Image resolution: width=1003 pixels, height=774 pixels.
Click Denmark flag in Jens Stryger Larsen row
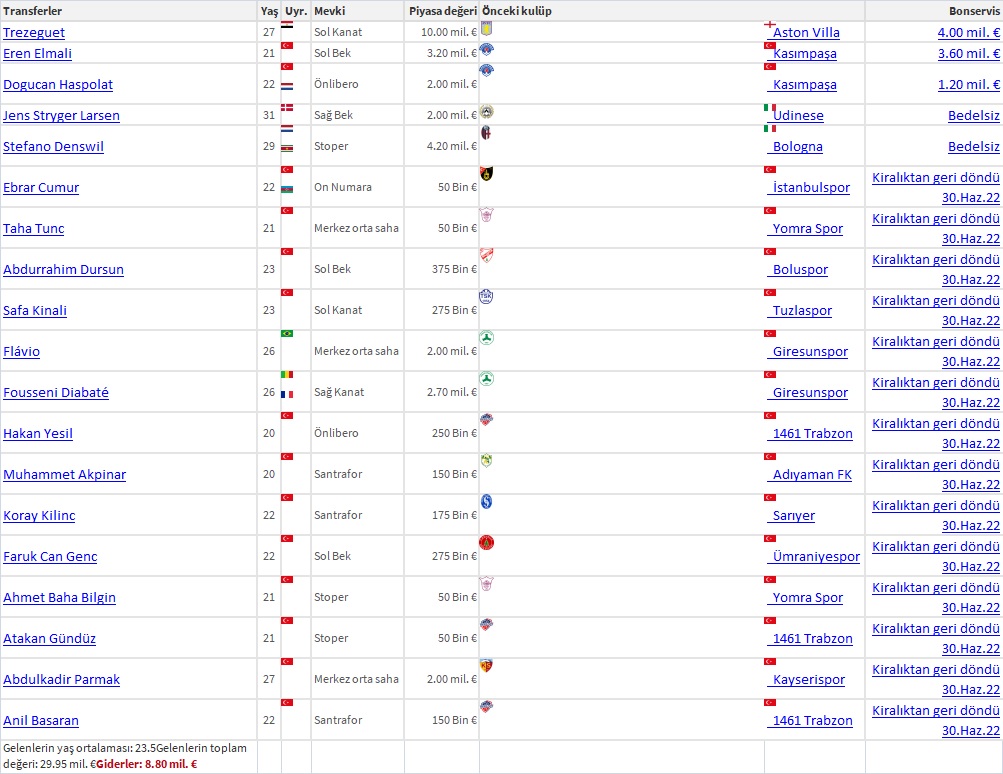[287, 107]
